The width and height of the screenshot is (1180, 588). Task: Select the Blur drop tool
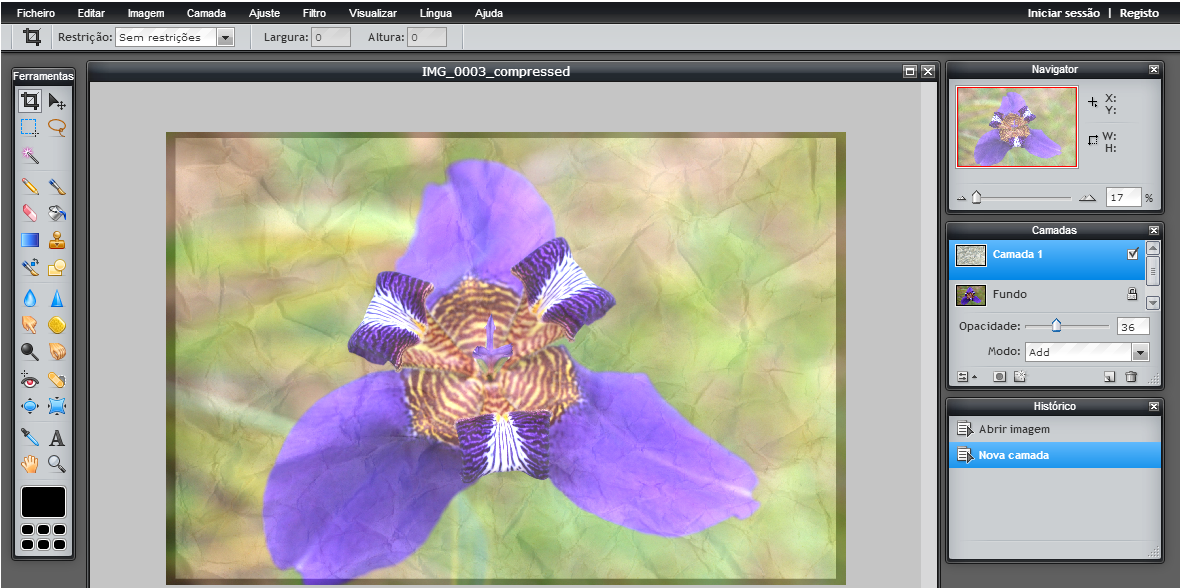pyautogui.click(x=30, y=298)
